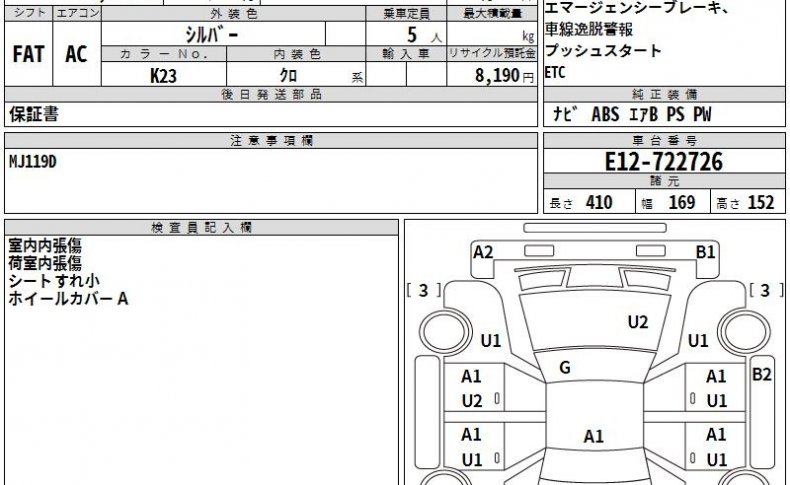This screenshot has width=790, height=485.
Task: Select inspector note 'シート すれ小'
Action: pyautogui.click(x=54, y=281)
